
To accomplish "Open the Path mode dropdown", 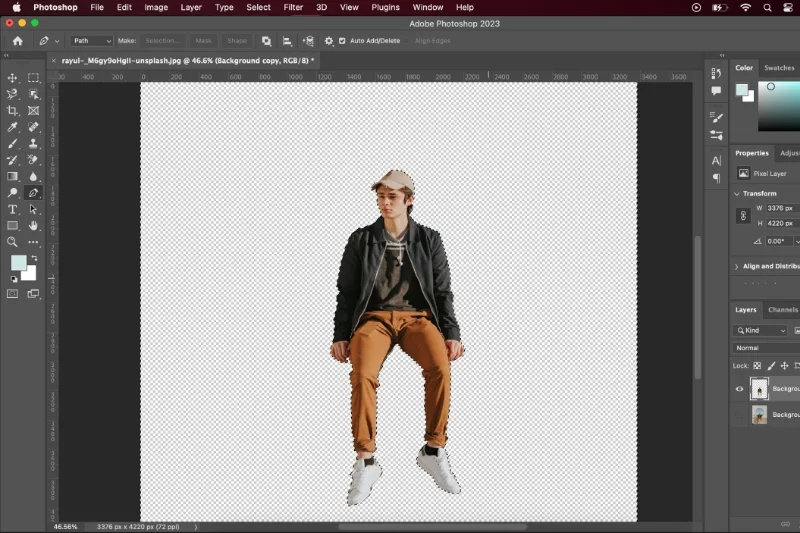I will coord(91,41).
